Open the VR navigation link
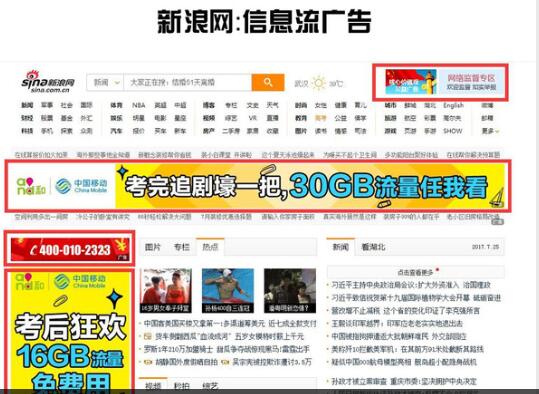 [253, 118]
